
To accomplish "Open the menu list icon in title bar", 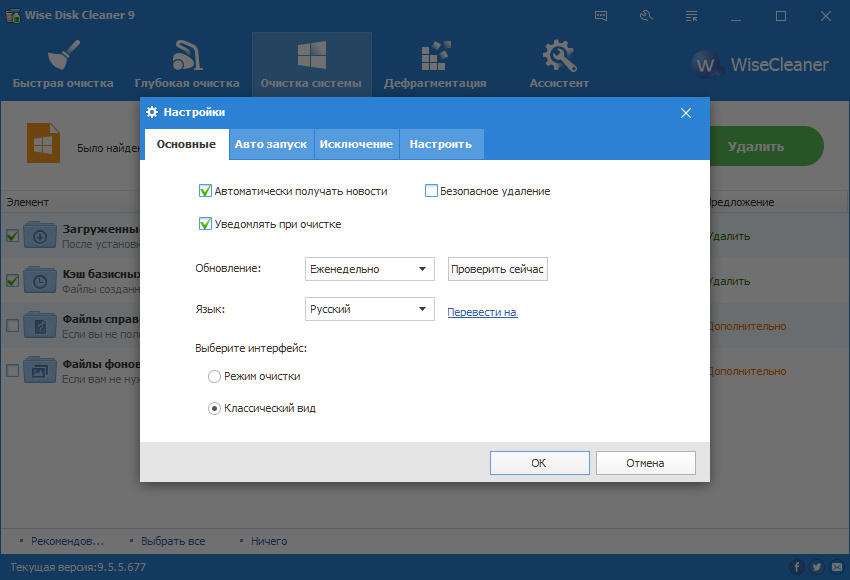I will tap(691, 16).
